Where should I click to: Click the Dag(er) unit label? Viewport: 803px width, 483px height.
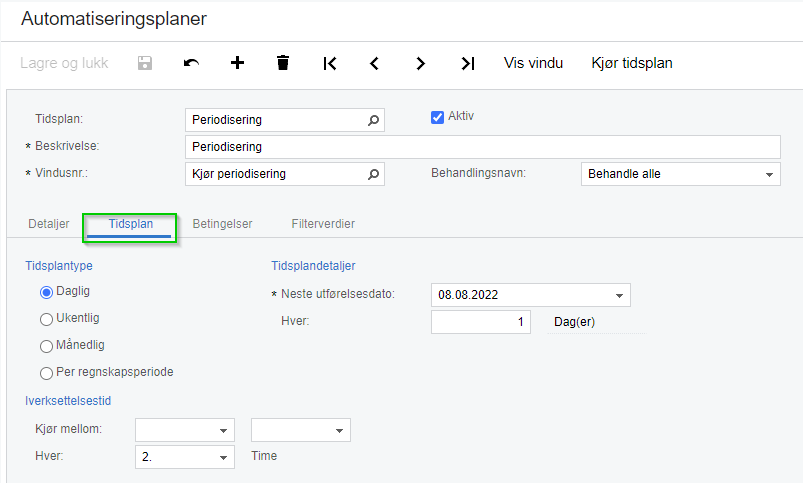(x=575, y=322)
